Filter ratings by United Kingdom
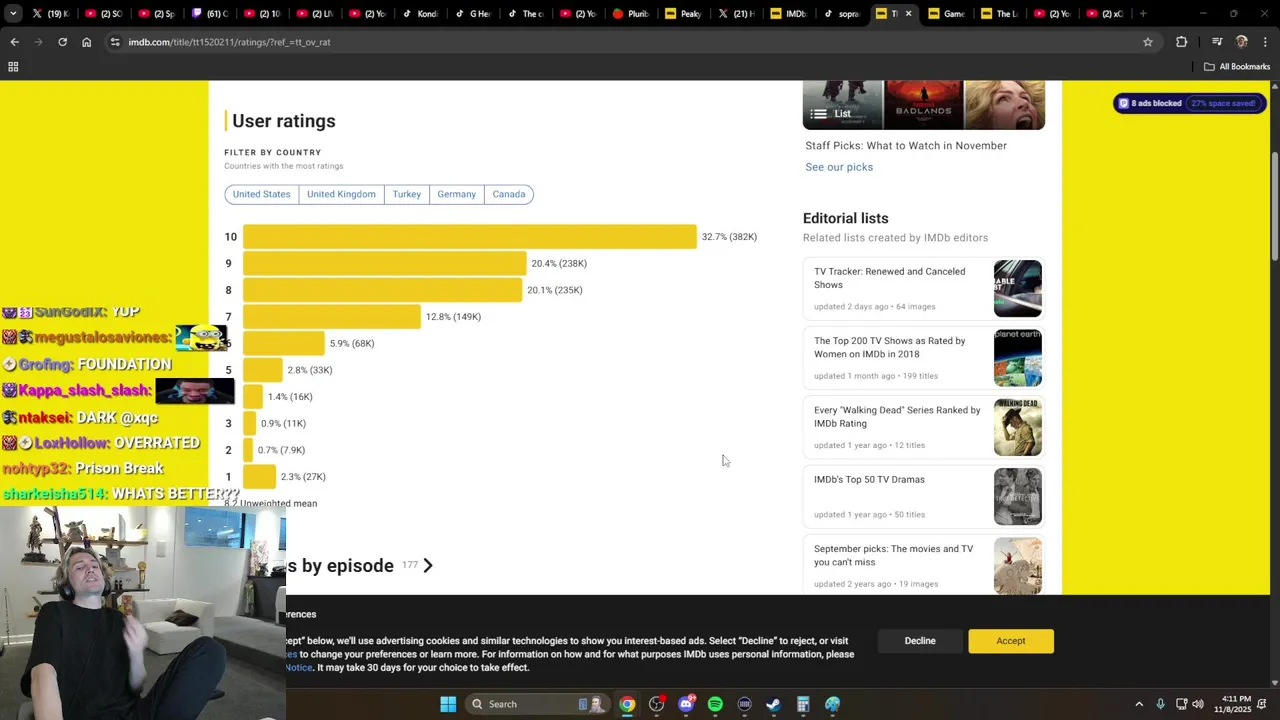1280x720 pixels. [x=341, y=194]
